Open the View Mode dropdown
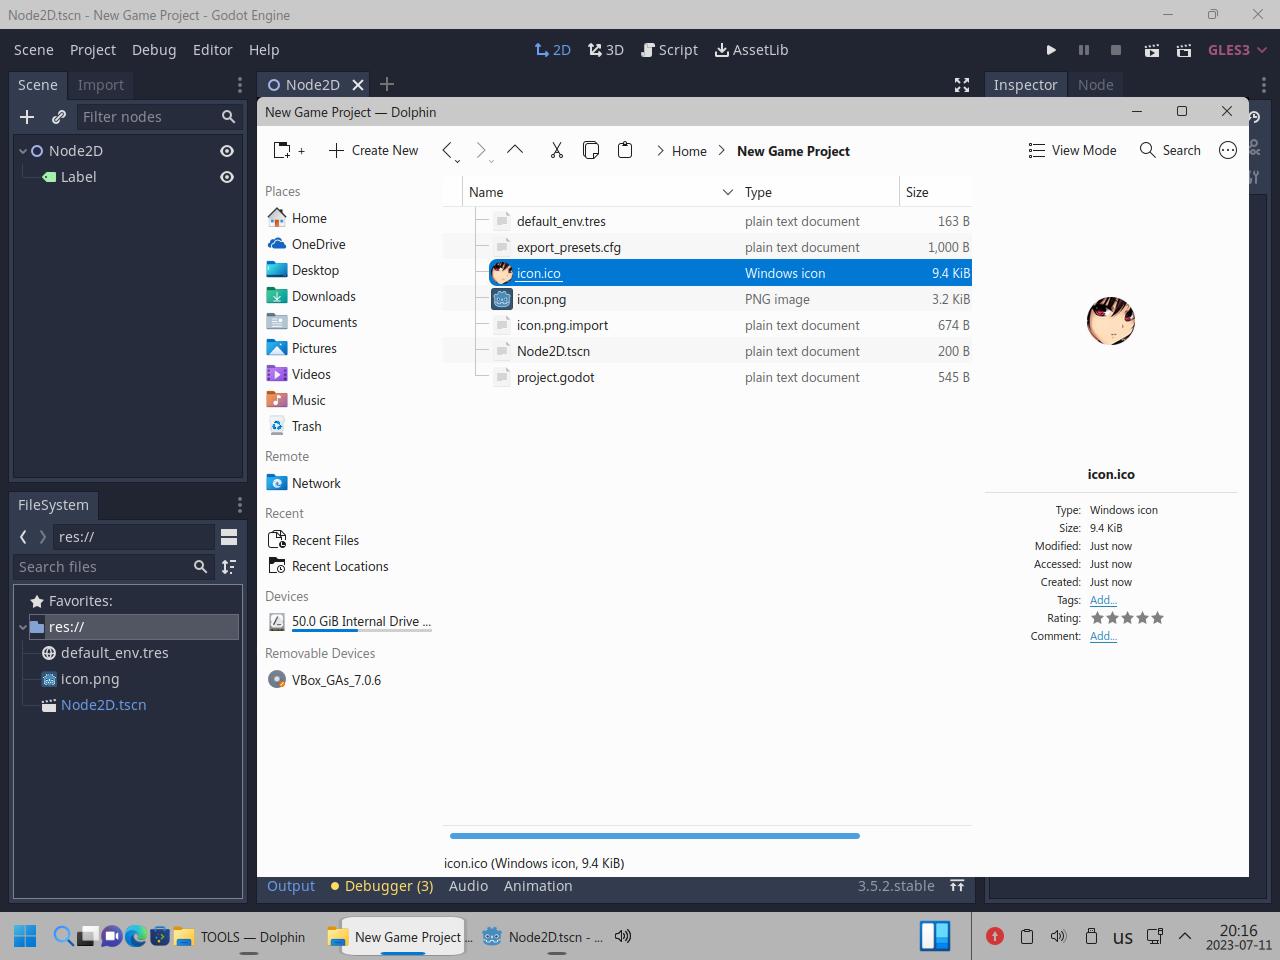Screen dimensions: 1280x960 pyautogui.click(x=1072, y=150)
